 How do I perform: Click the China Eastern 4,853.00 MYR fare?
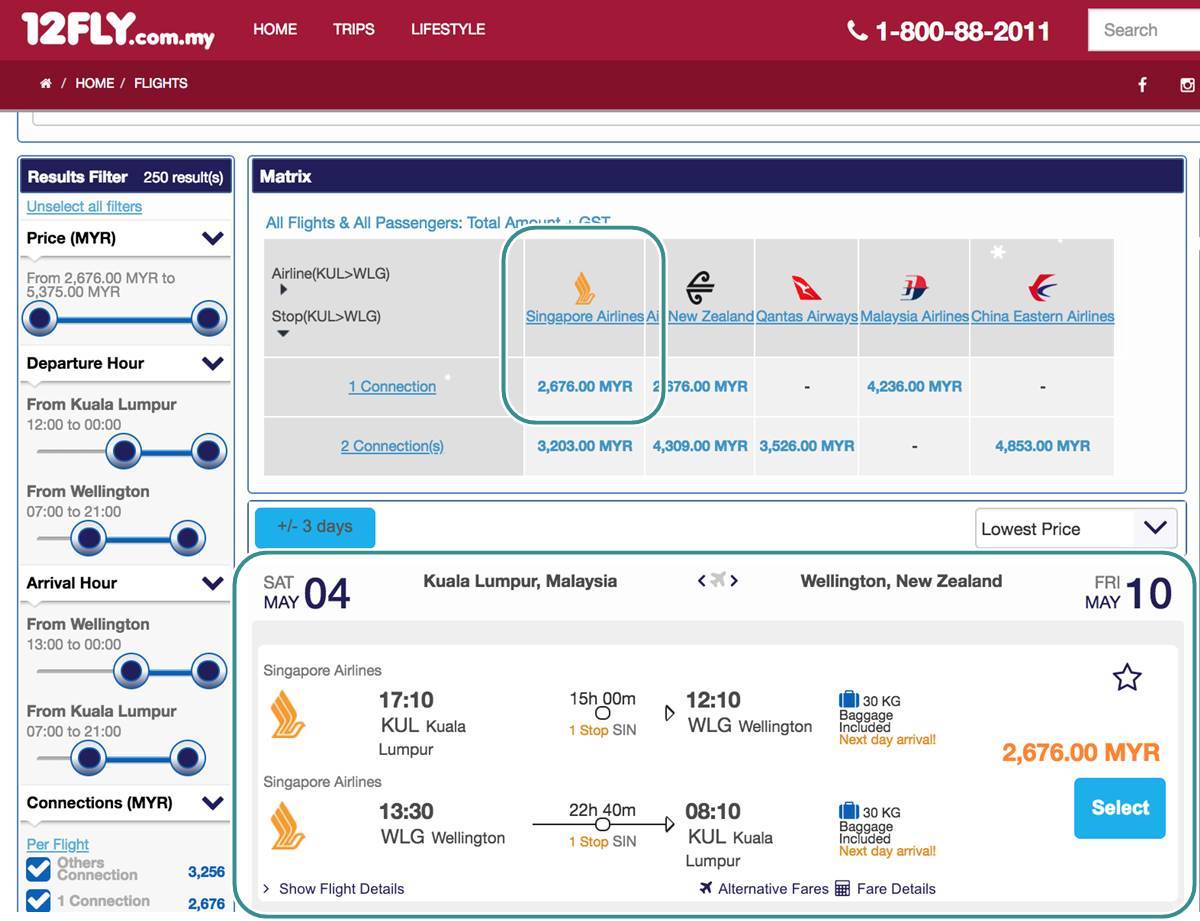click(x=1042, y=446)
